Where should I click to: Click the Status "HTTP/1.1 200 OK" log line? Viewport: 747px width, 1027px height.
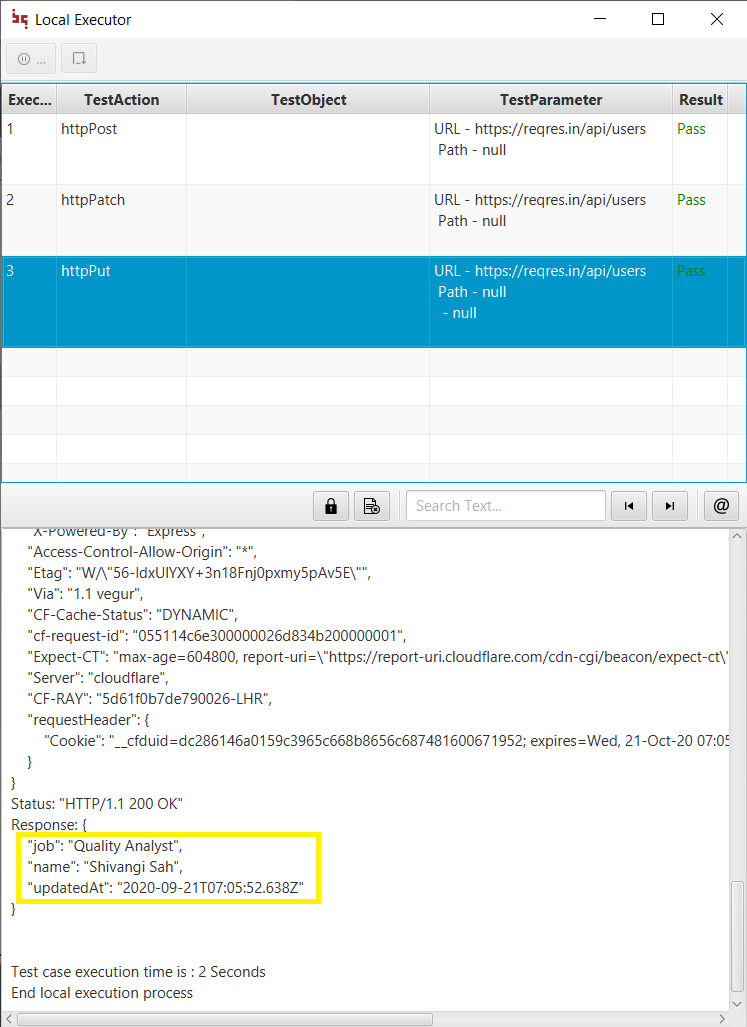(97, 804)
